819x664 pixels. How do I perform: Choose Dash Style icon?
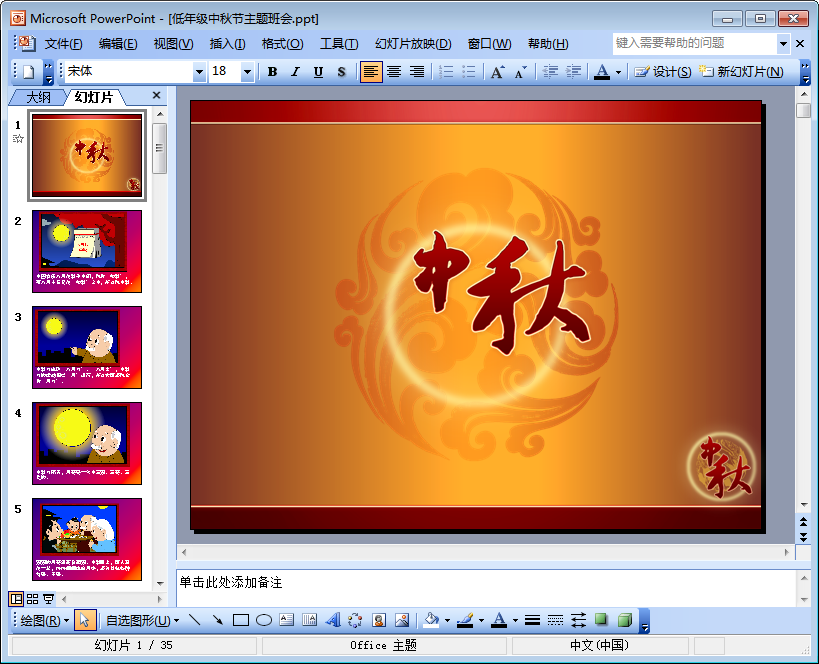tap(555, 620)
